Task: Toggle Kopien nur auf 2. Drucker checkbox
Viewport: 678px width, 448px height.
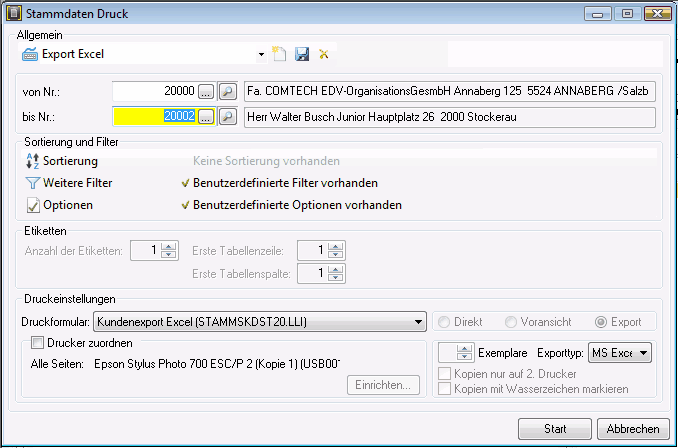Action: pyautogui.click(x=444, y=374)
